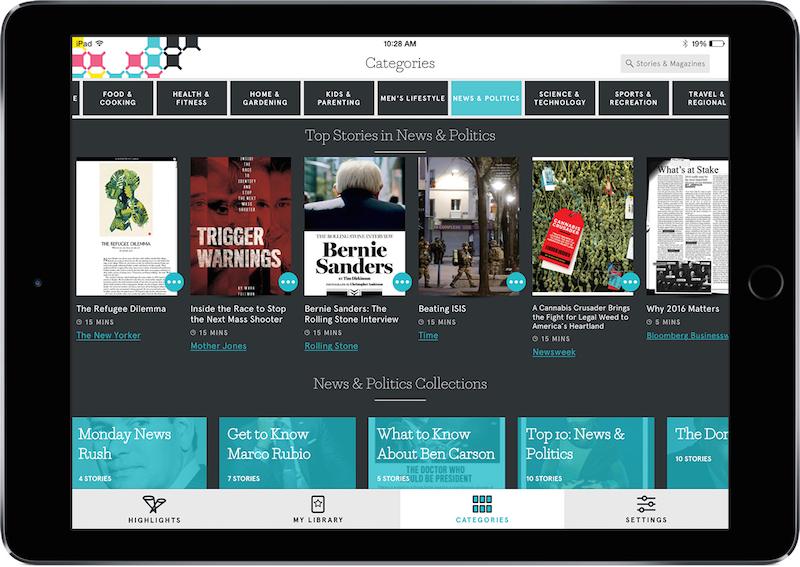
Task: Tap more options on Beating ISIS cover
Action: pos(516,282)
